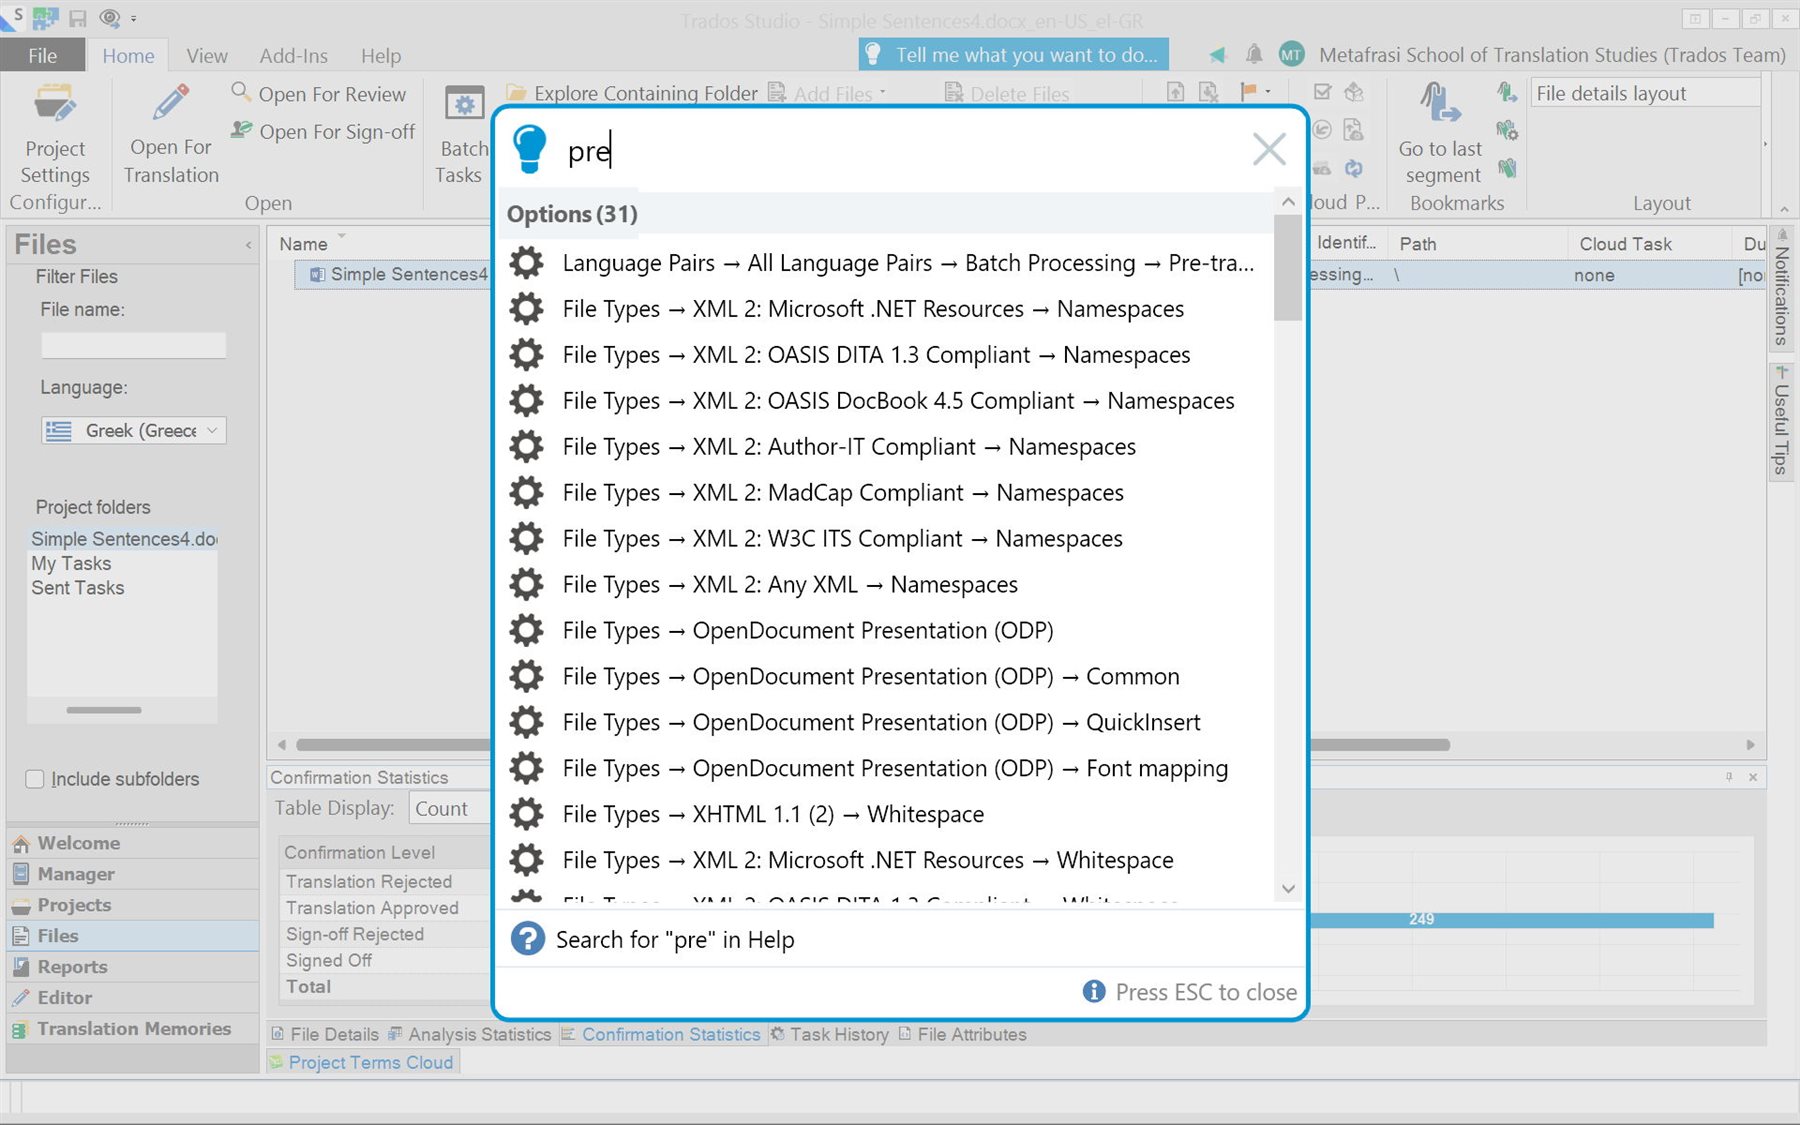The image size is (1800, 1125).
Task: Open the Batch Tasks menu
Action: 461,131
